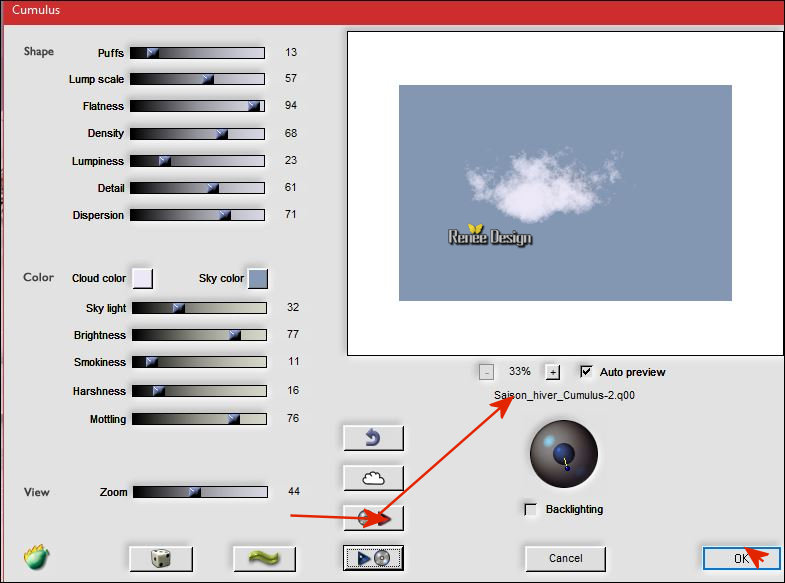
Task: Click the Density slider
Action: point(197,134)
